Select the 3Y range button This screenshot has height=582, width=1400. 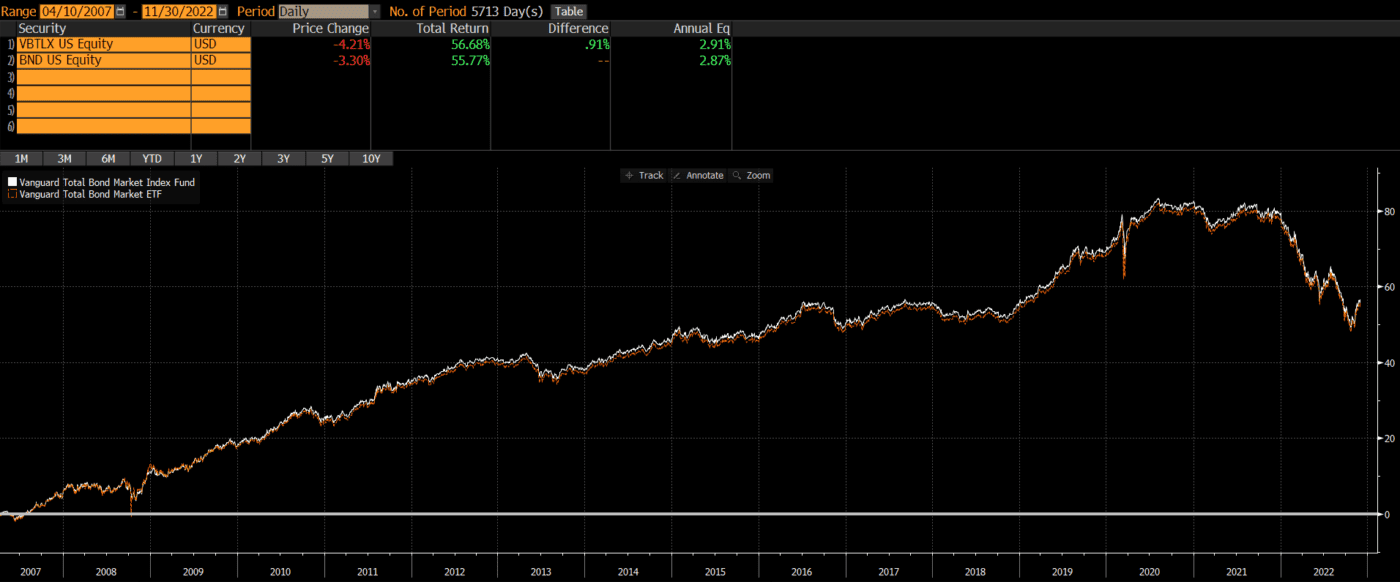pos(283,159)
